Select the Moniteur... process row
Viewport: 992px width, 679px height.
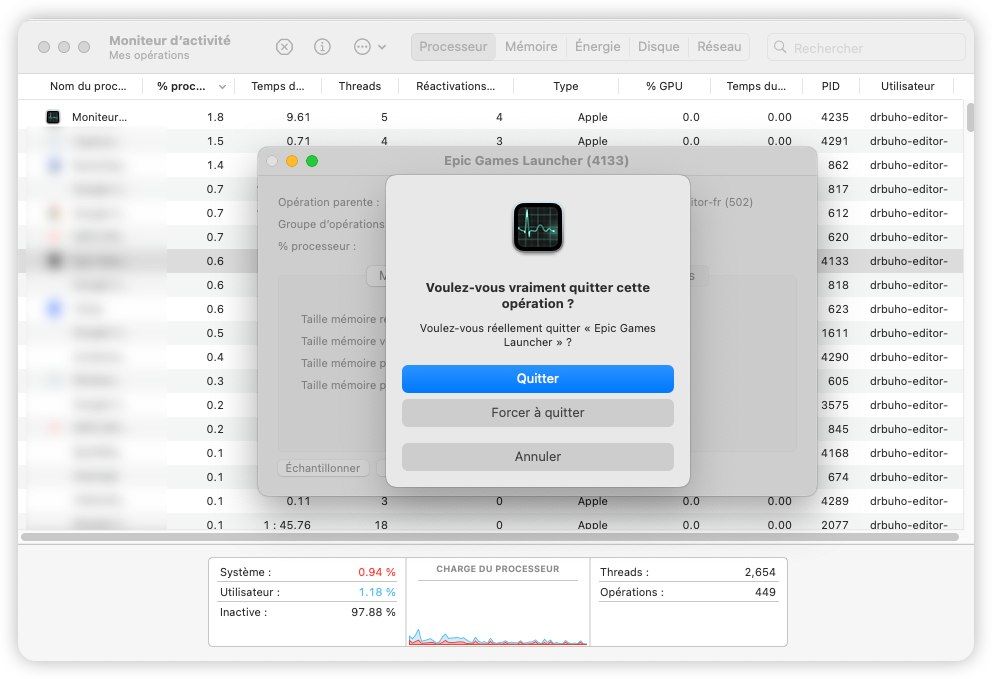click(x=490, y=117)
